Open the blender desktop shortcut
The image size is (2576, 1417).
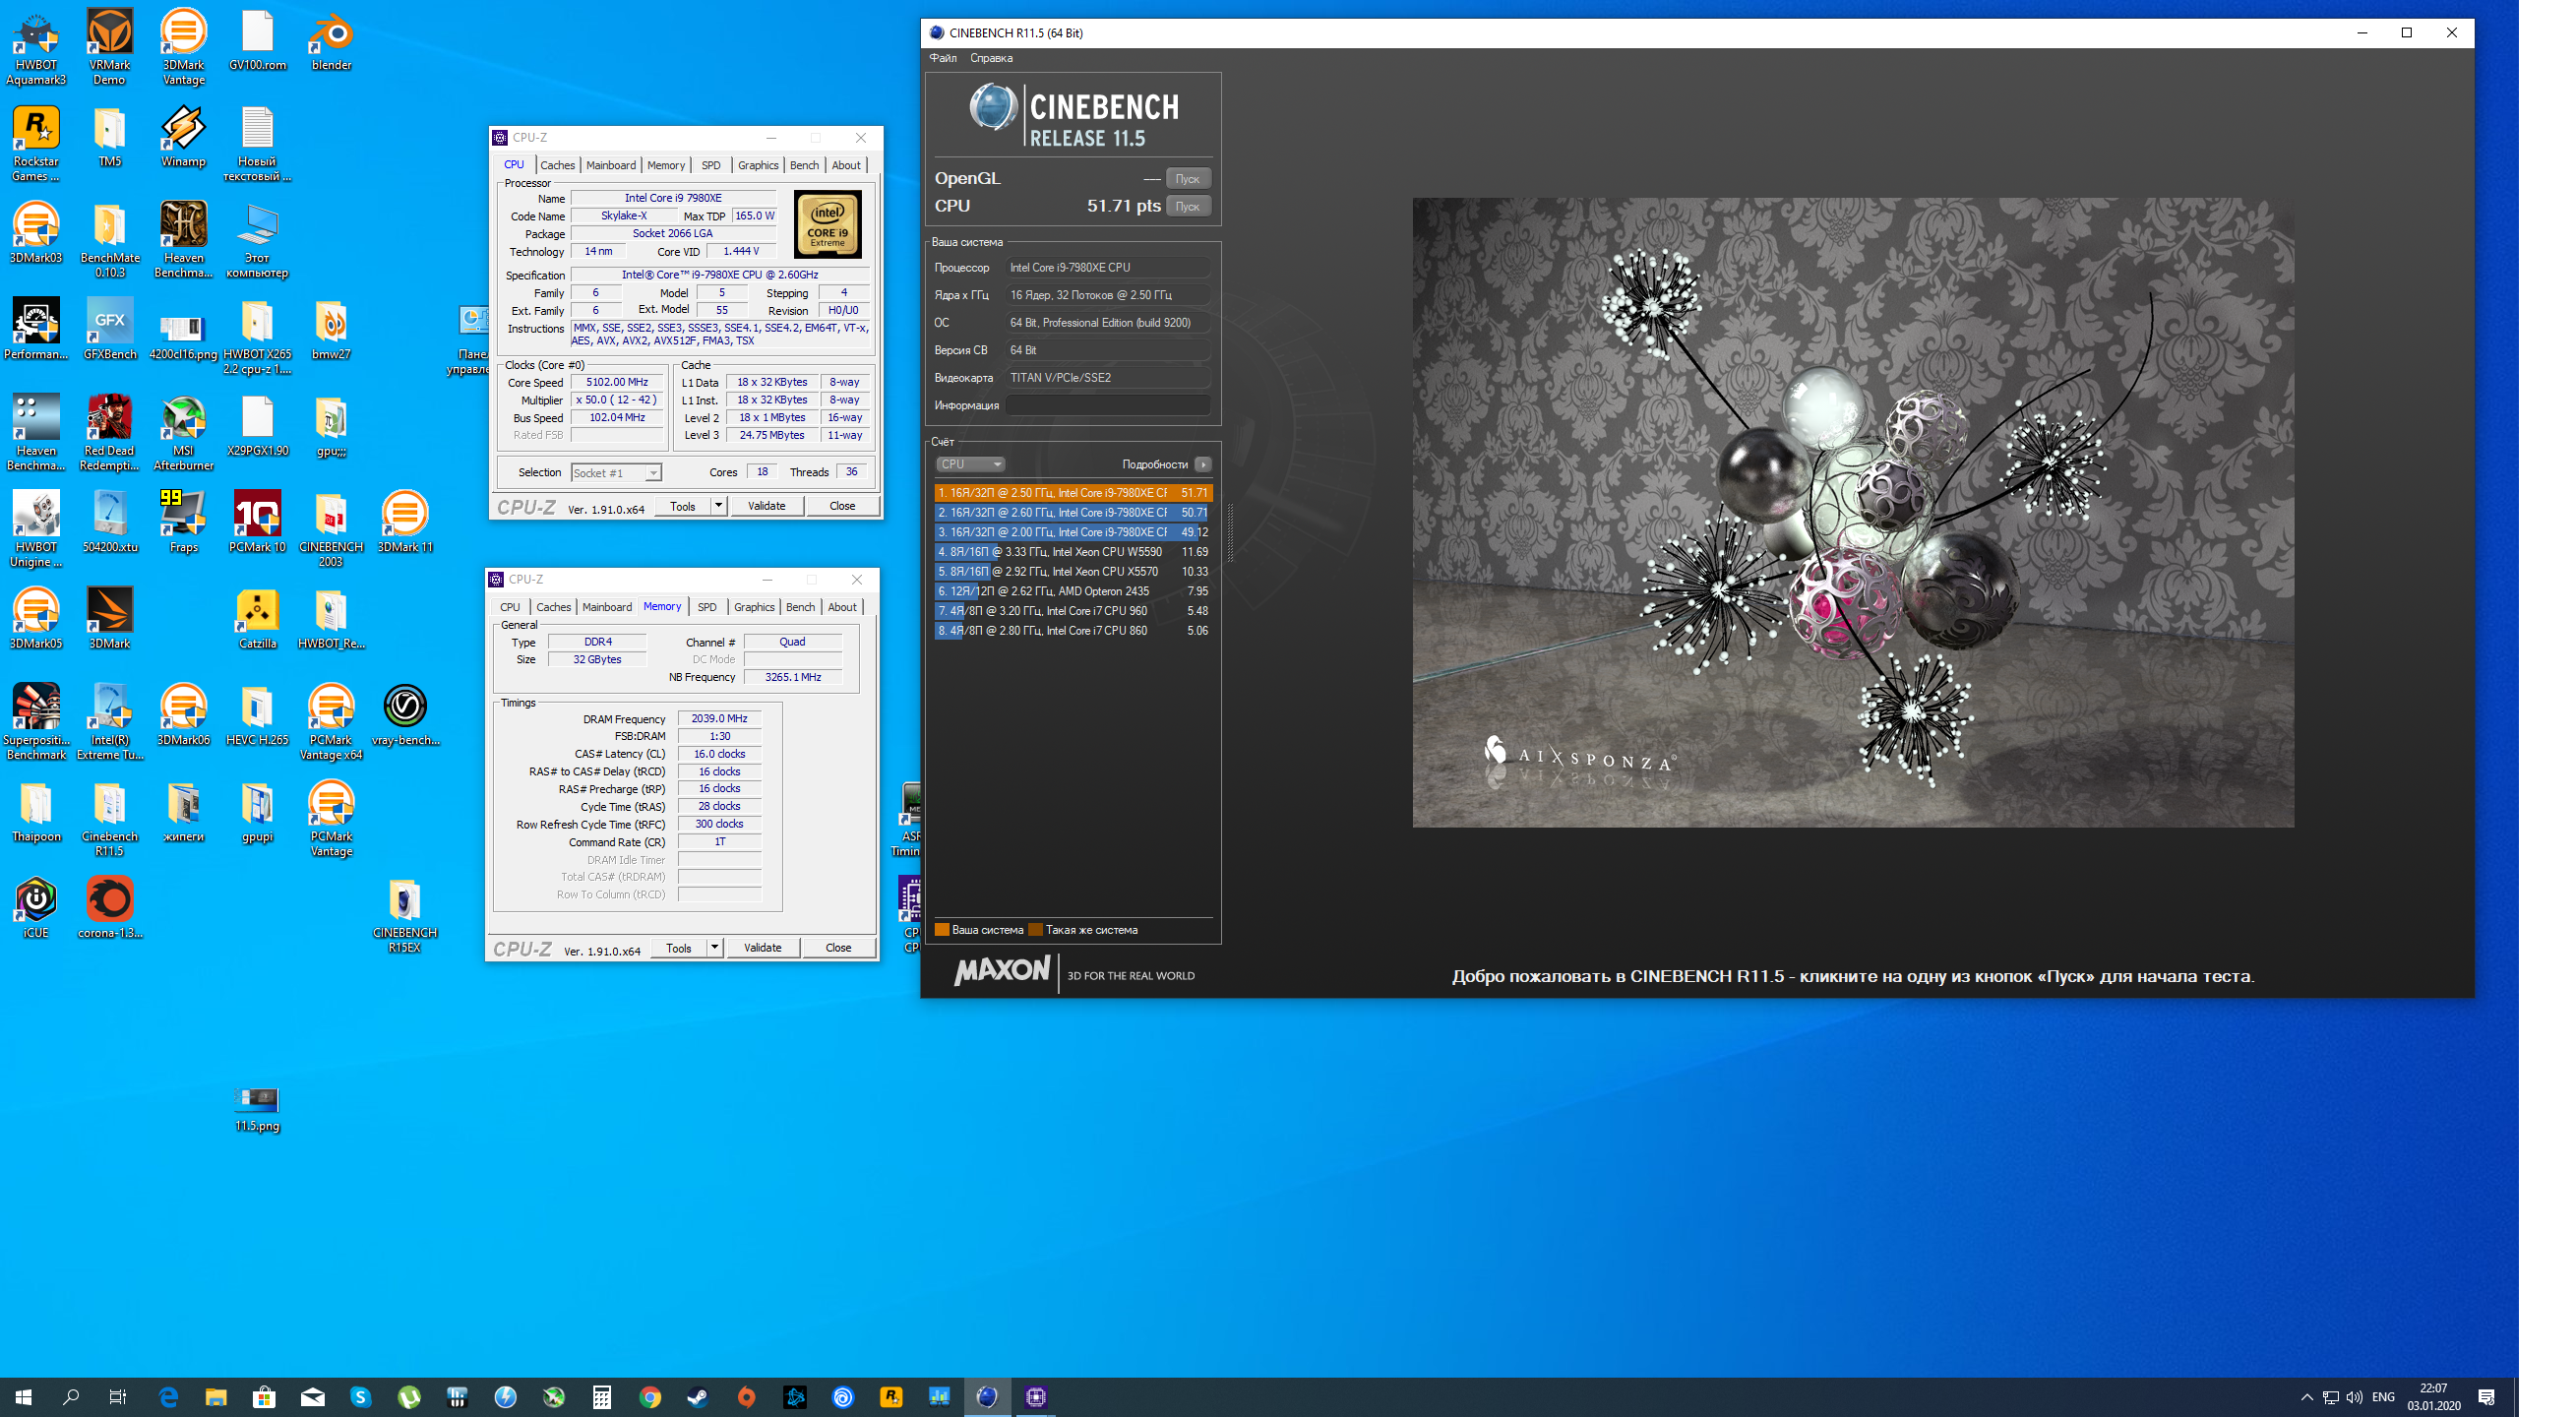pyautogui.click(x=331, y=40)
